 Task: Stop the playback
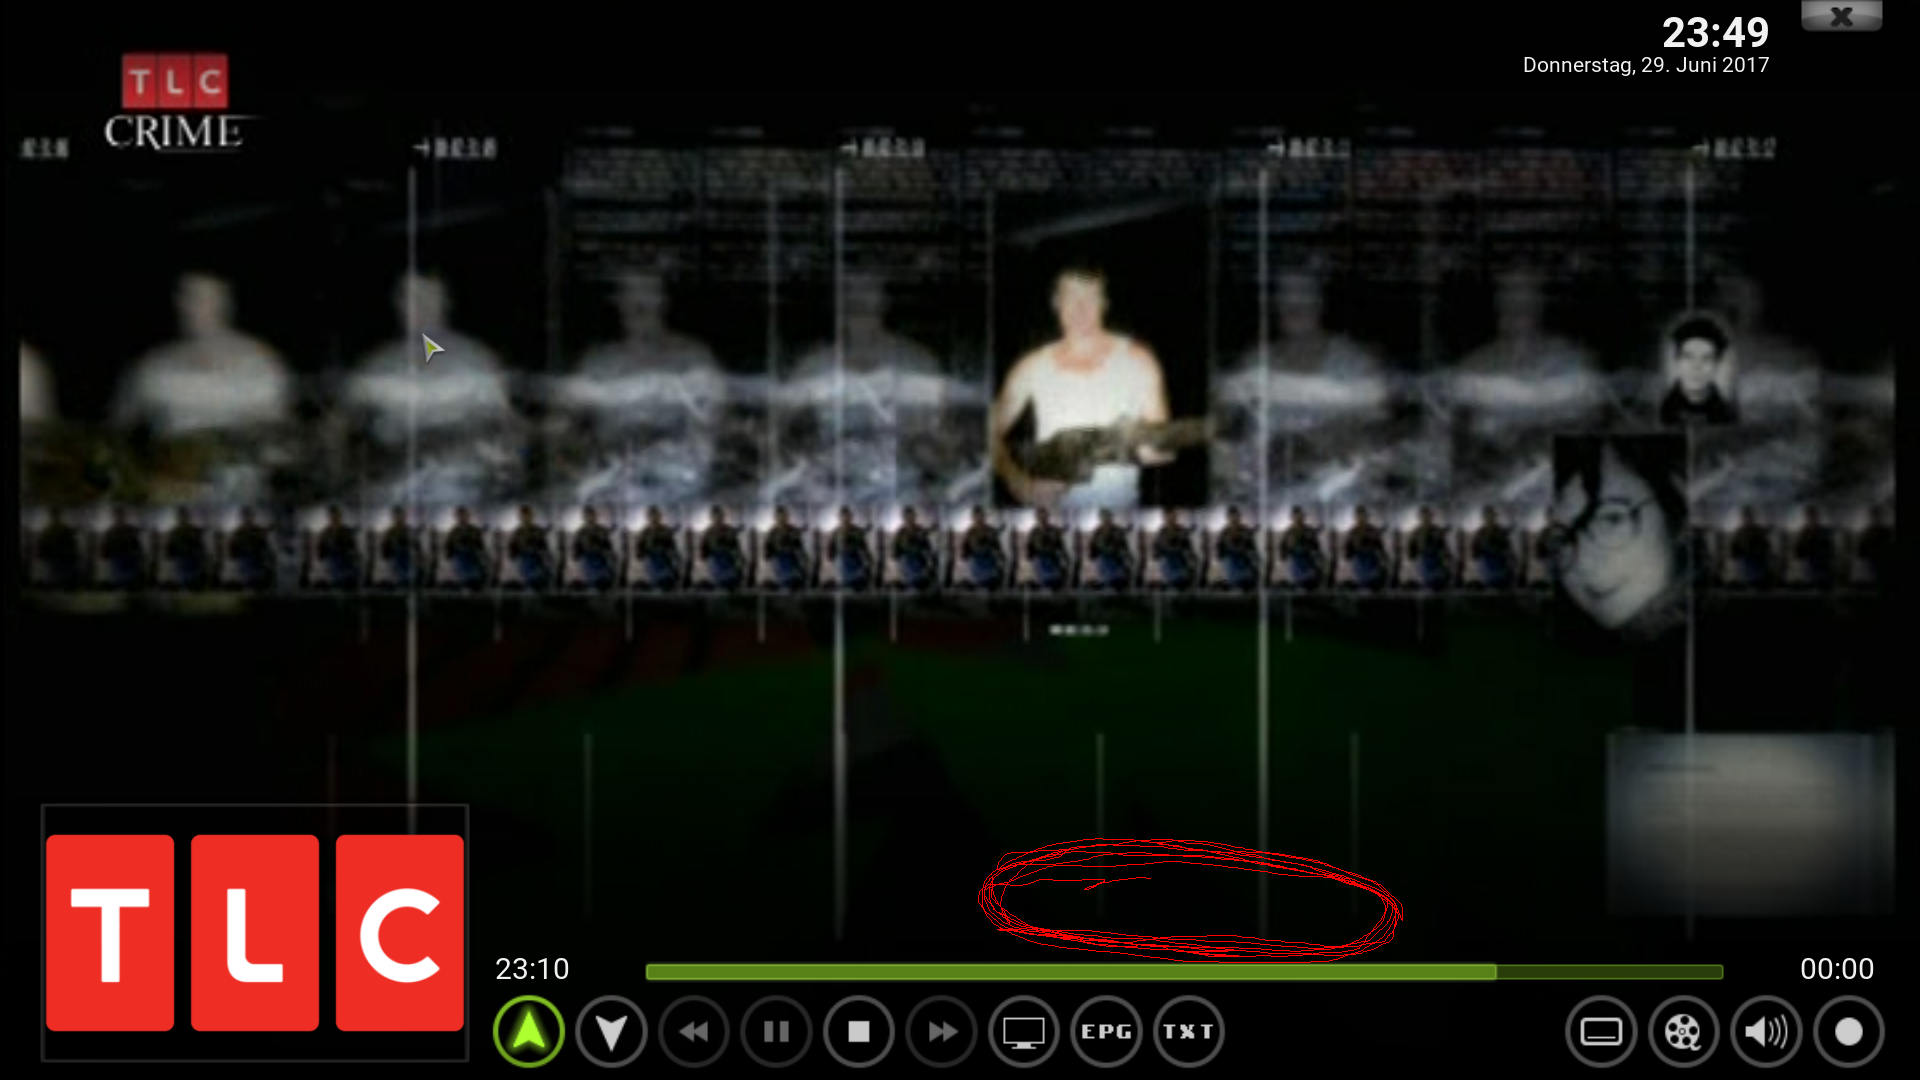click(x=859, y=1031)
